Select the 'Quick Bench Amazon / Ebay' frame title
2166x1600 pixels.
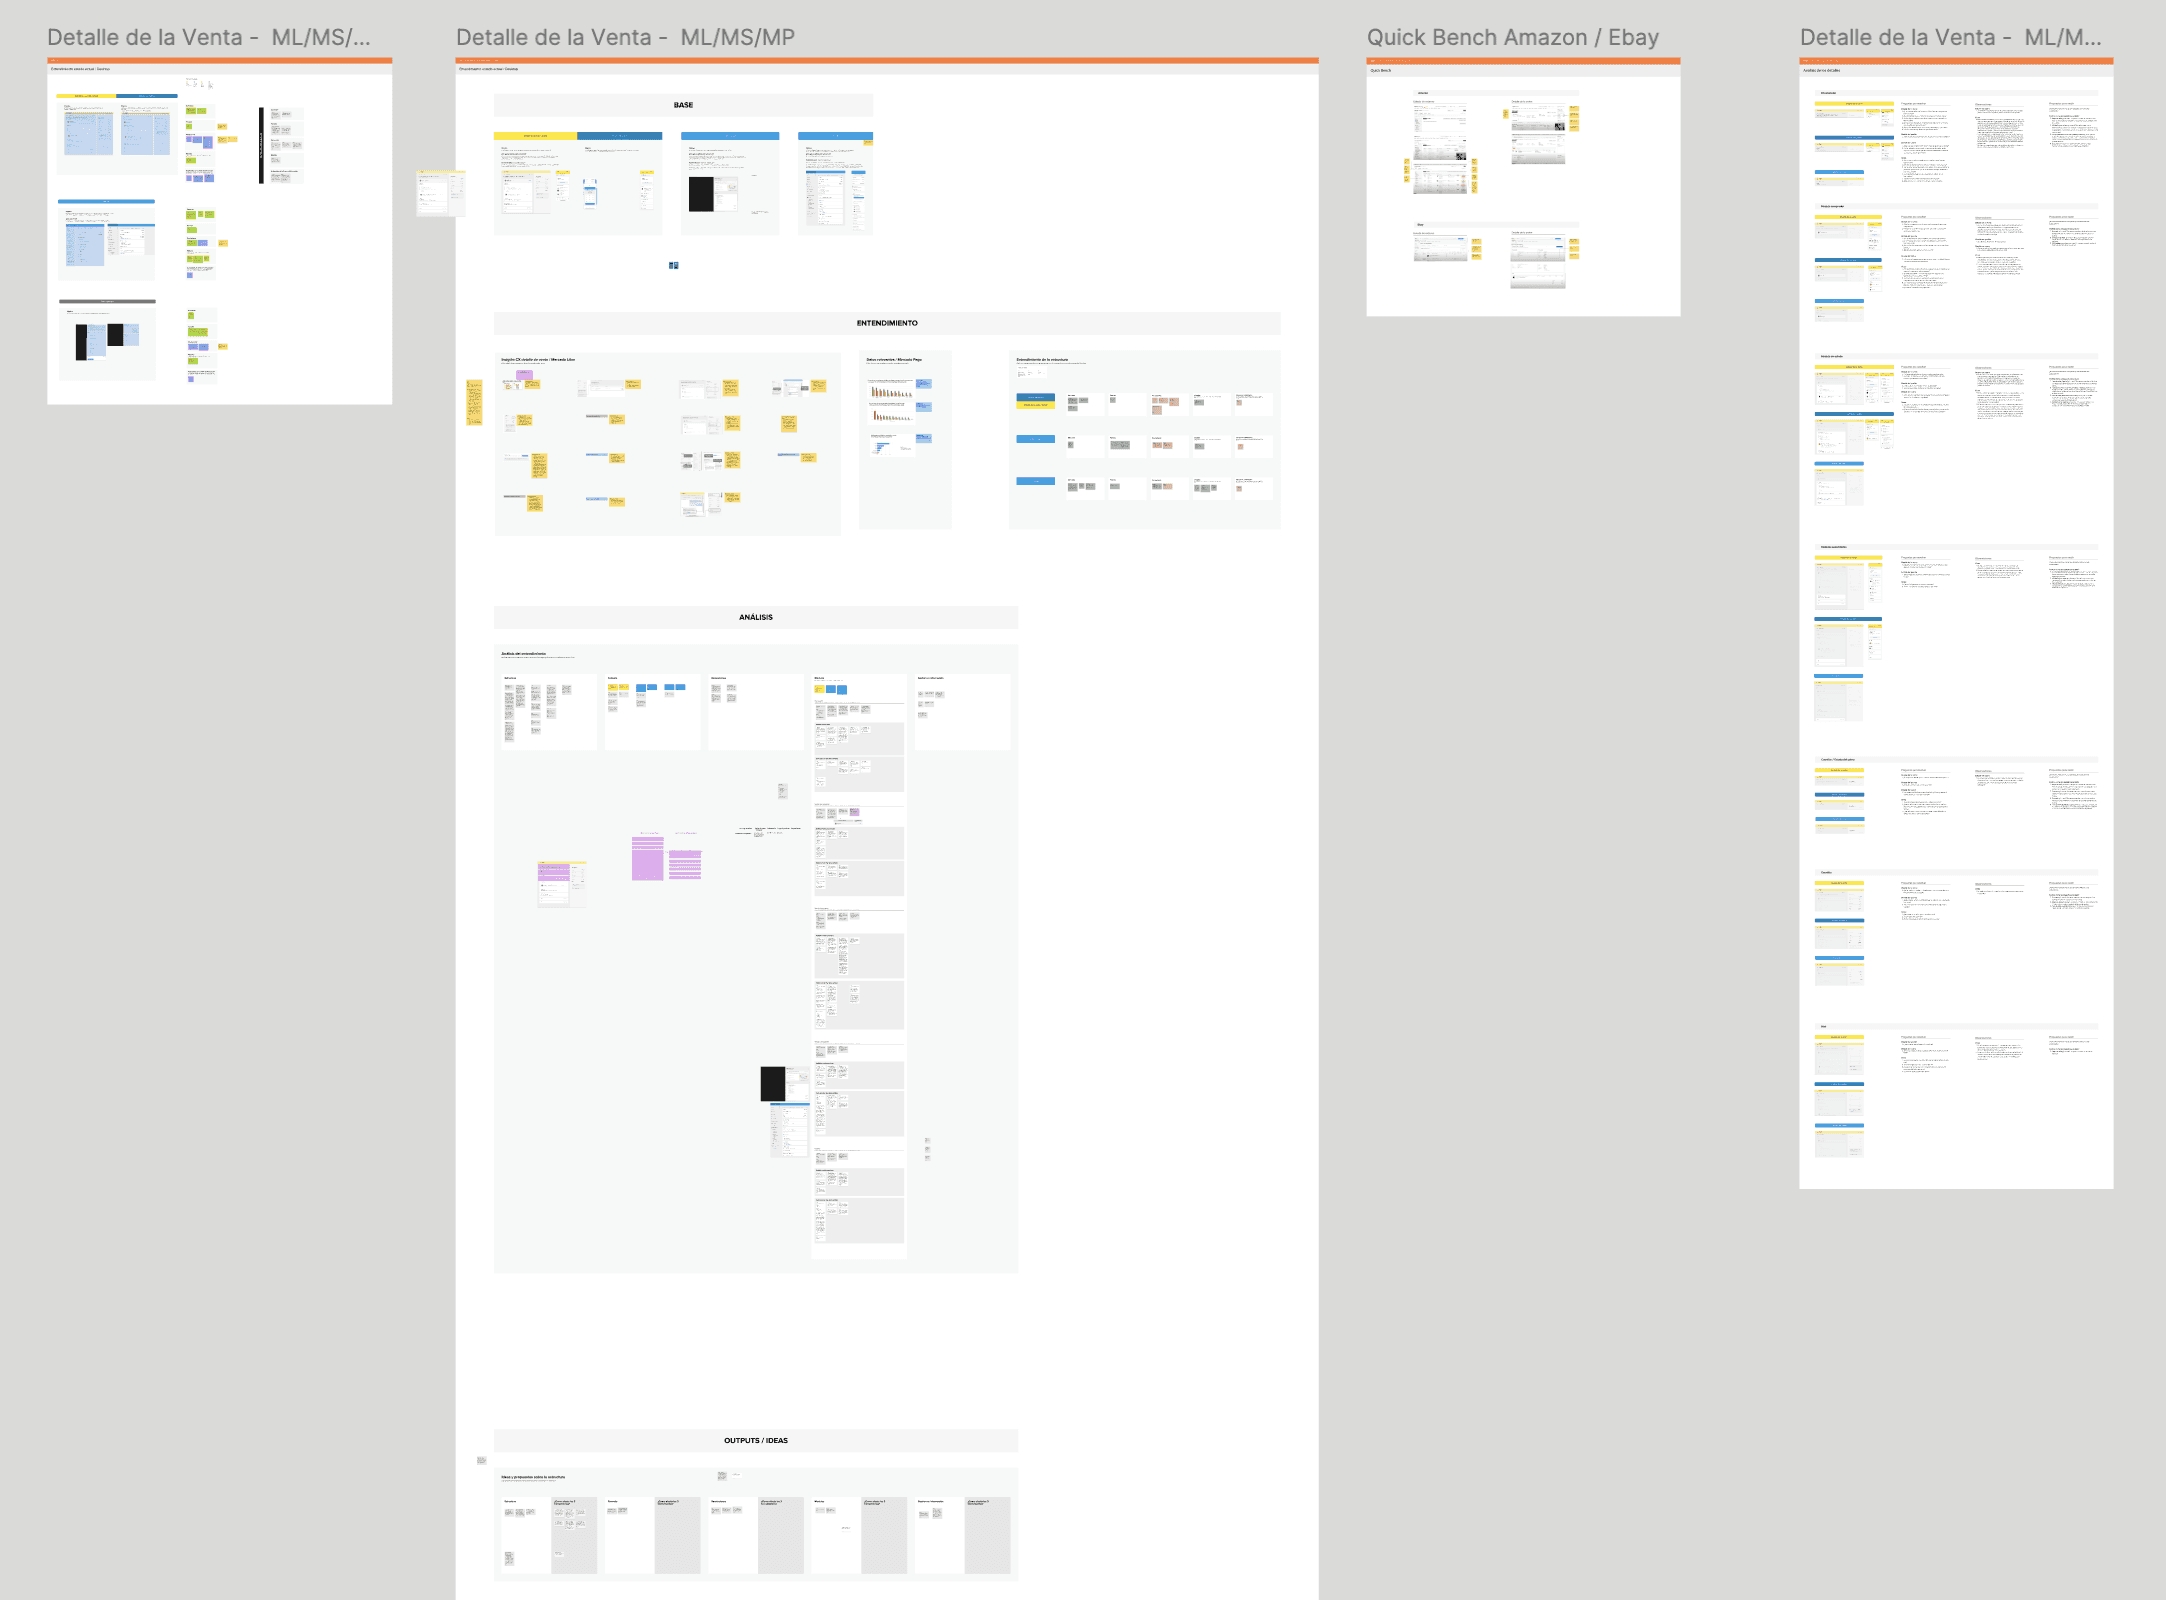[1512, 37]
